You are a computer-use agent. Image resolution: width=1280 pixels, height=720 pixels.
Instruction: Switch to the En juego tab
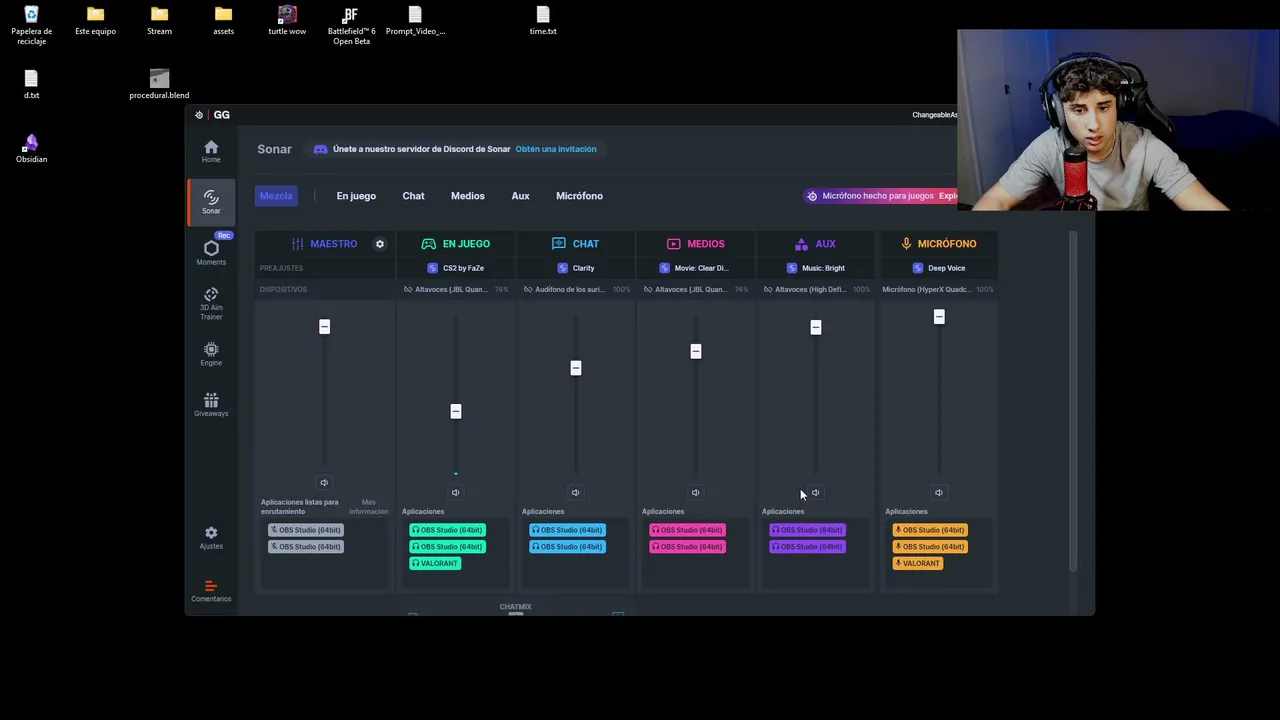pos(356,196)
